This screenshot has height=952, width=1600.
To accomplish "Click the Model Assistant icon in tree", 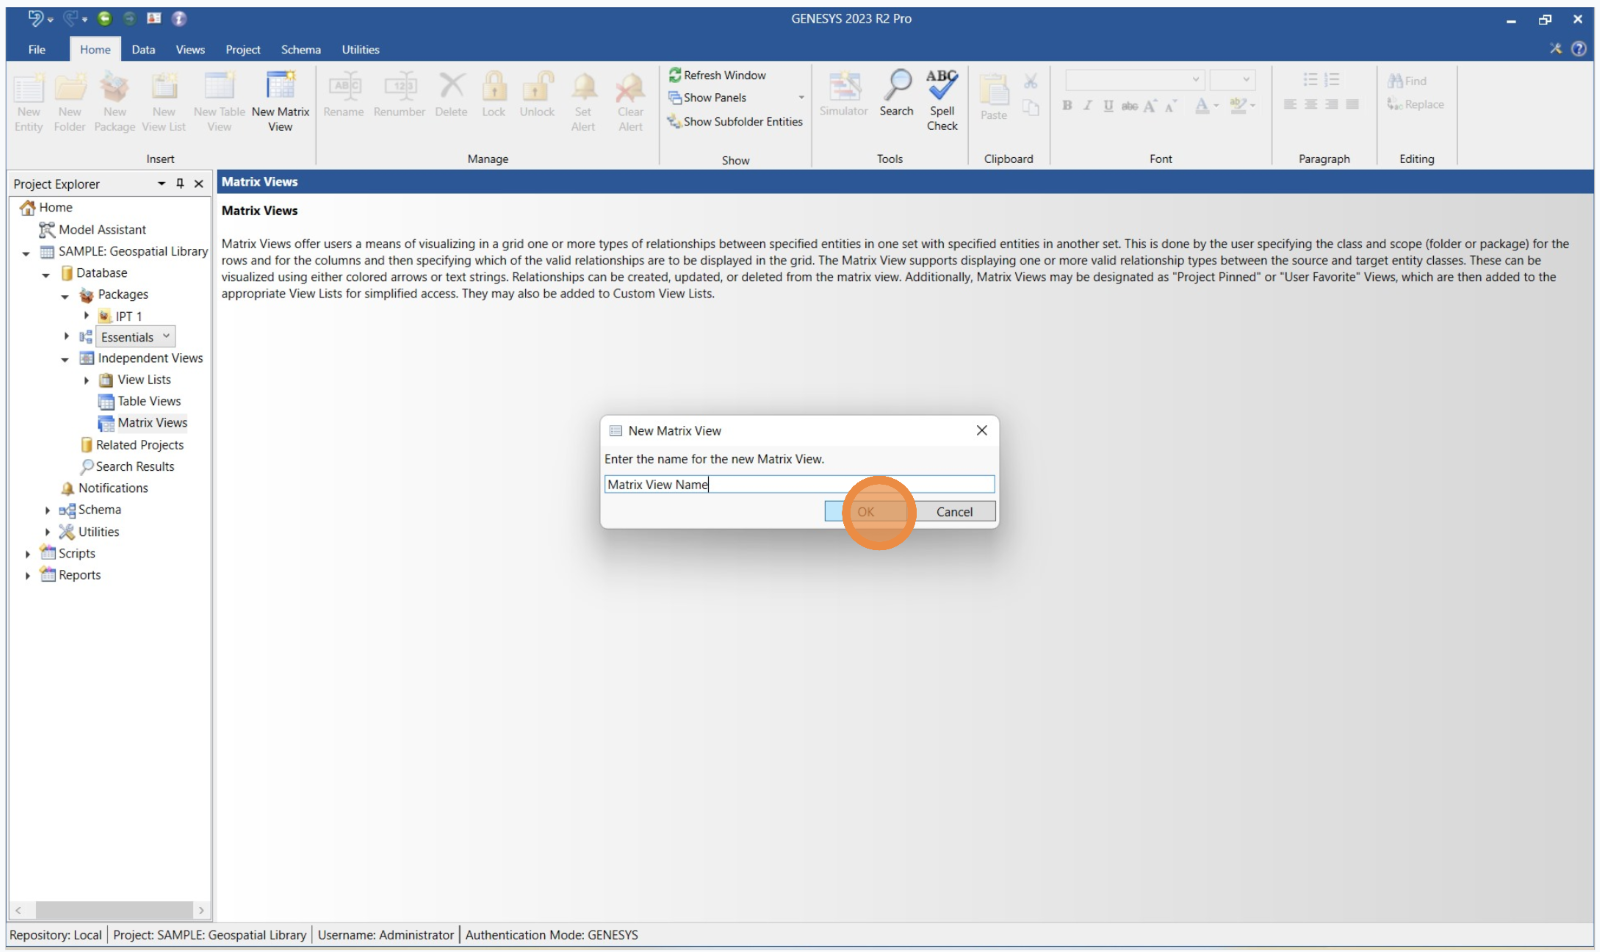I will 47,230.
